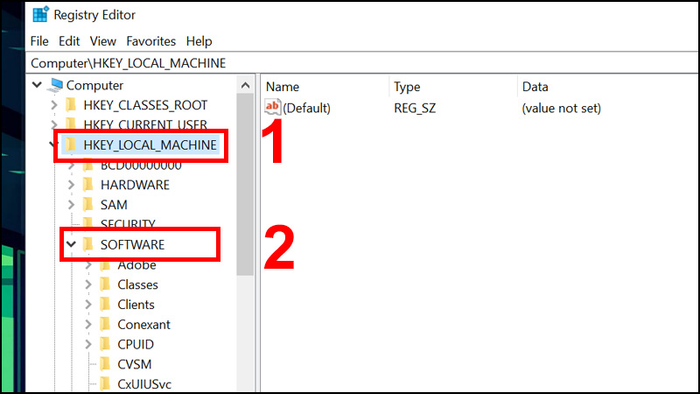The image size is (700, 394).
Task: Open the Edit menu
Action: pos(69,41)
